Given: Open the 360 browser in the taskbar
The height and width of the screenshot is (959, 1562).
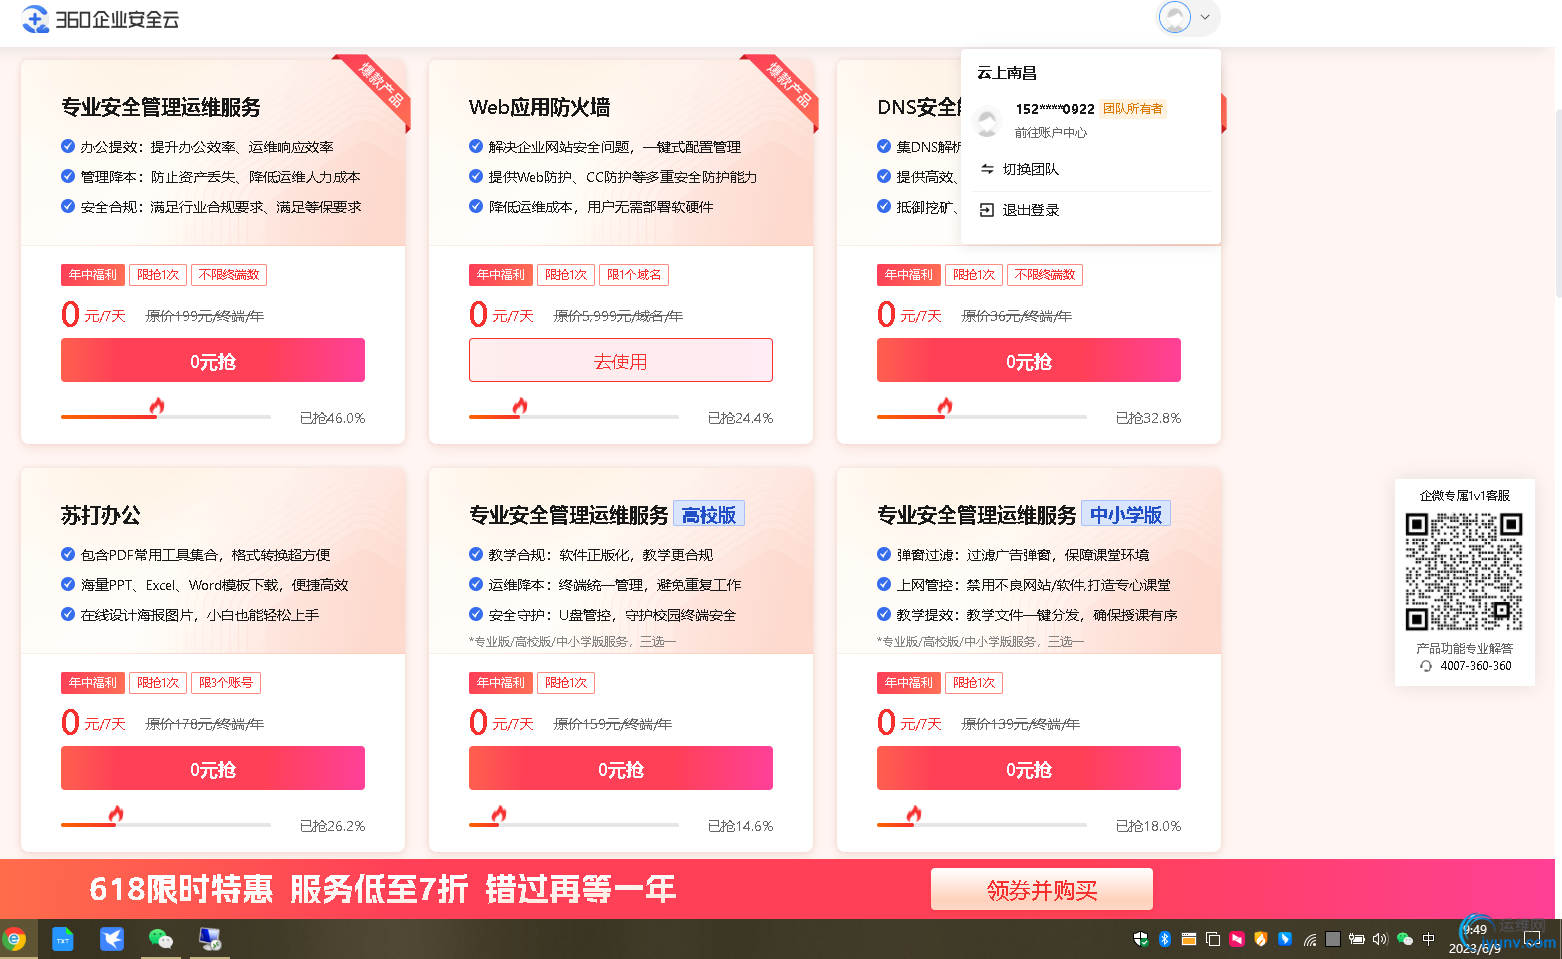Looking at the screenshot, I should point(14,939).
